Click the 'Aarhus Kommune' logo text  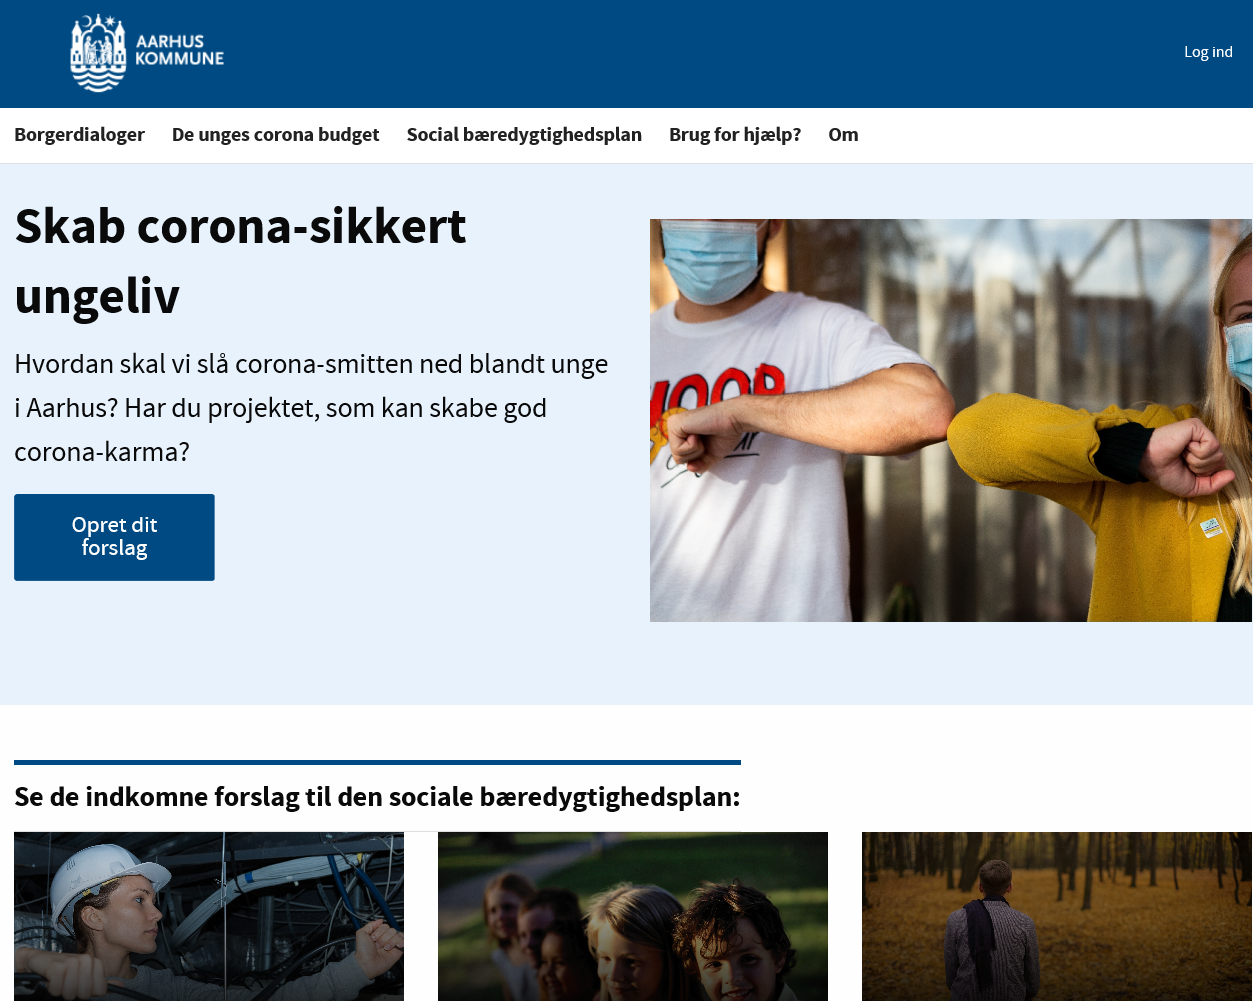pos(180,50)
